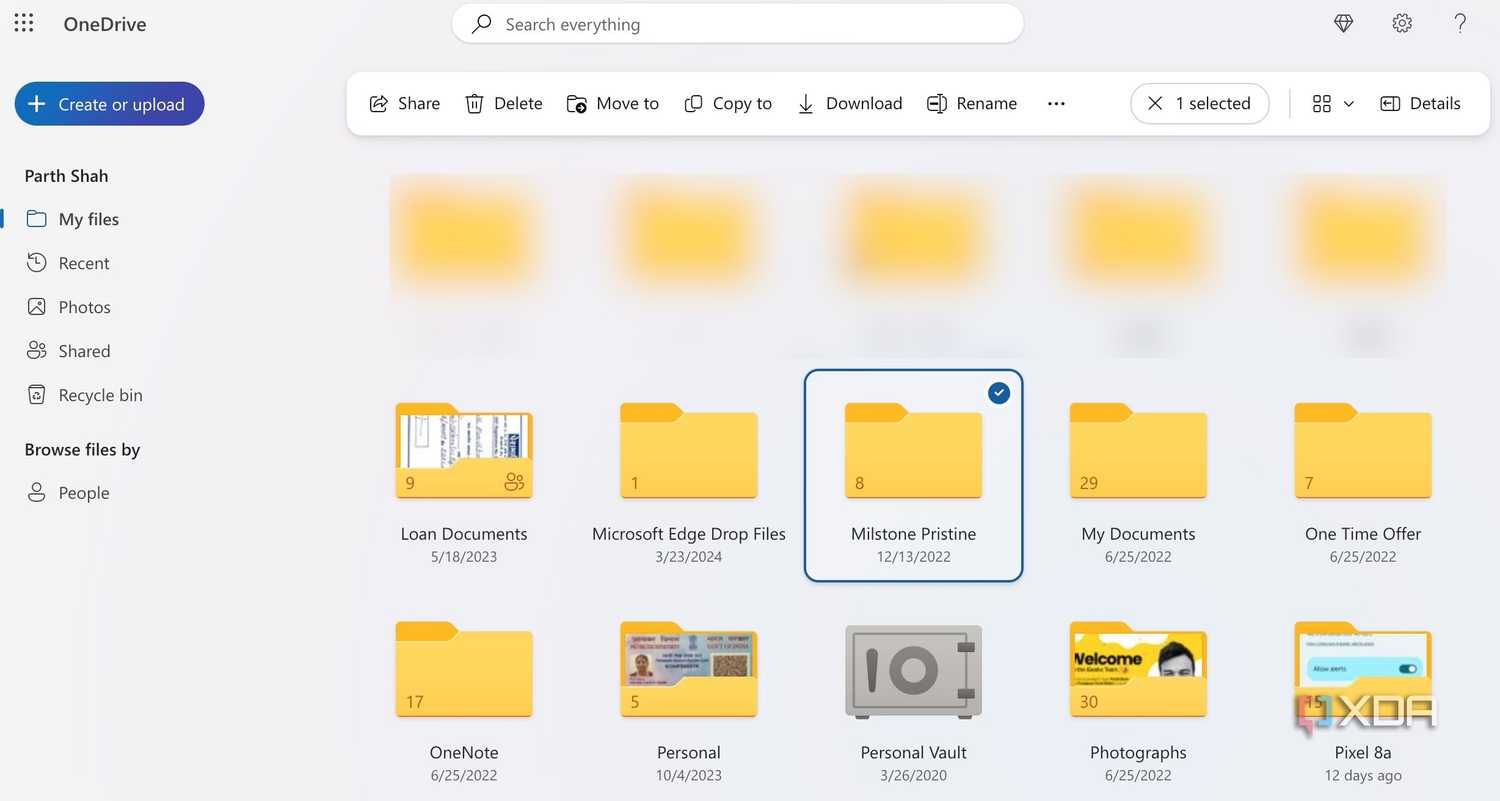Click the OneDrive title link
Viewport: 1500px width, 801px height.
105,24
